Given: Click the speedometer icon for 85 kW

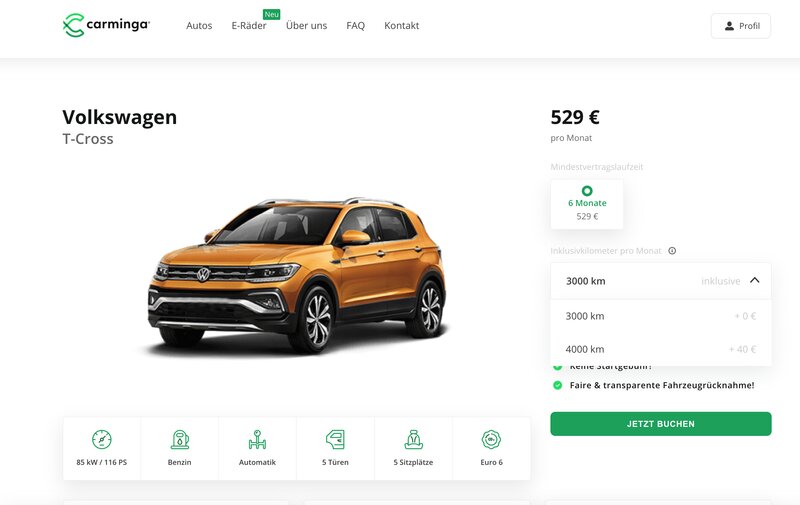Looking at the screenshot, I should (102, 439).
